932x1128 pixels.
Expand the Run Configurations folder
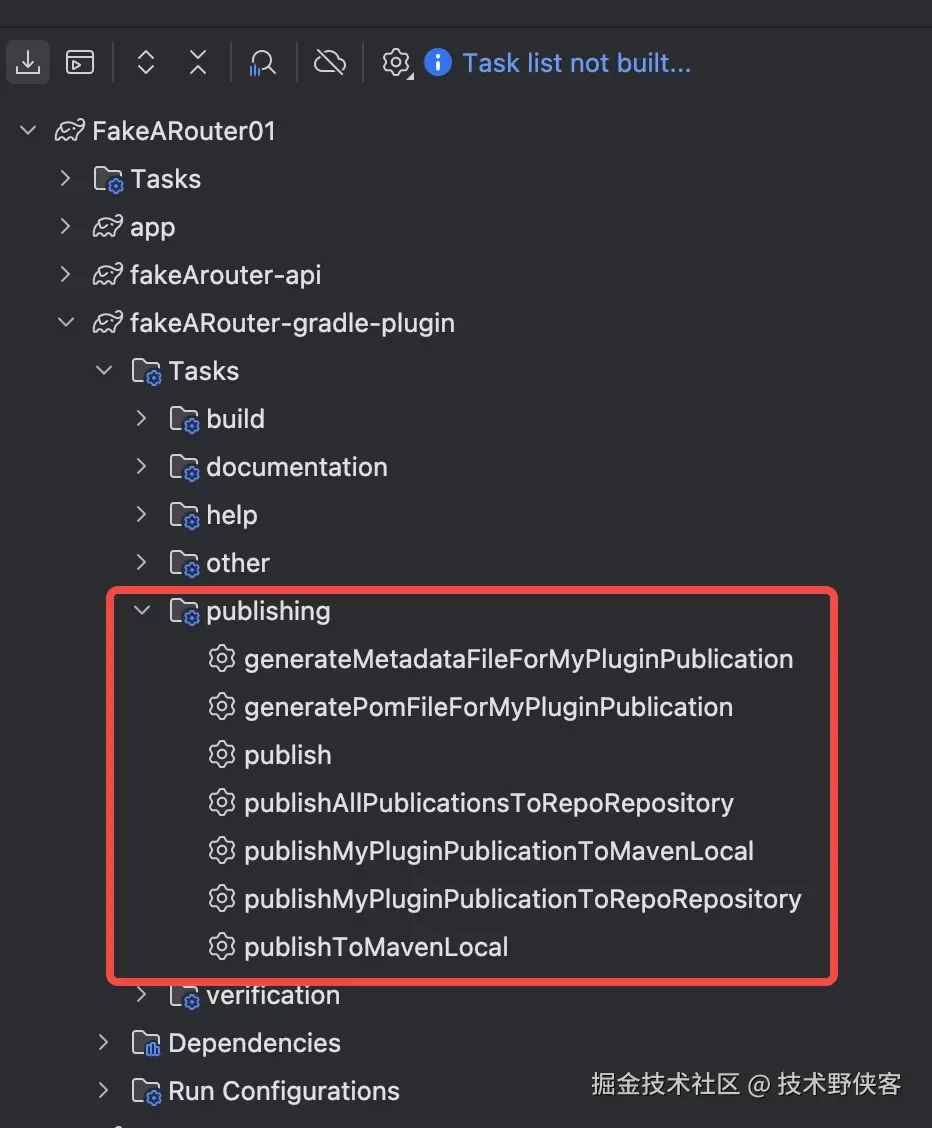click(x=104, y=1091)
